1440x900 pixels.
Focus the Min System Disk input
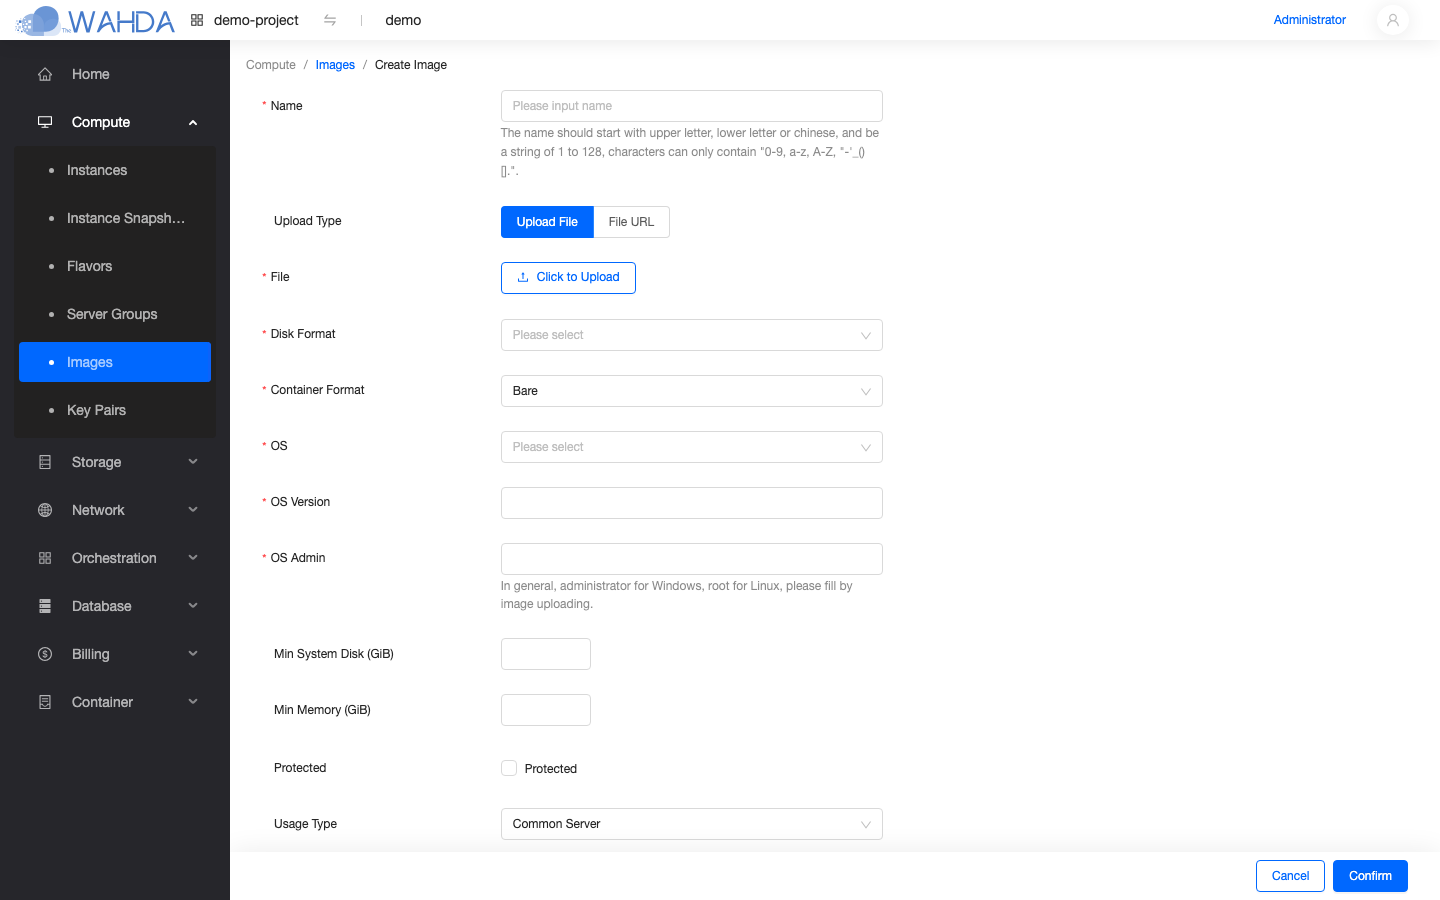[546, 654]
